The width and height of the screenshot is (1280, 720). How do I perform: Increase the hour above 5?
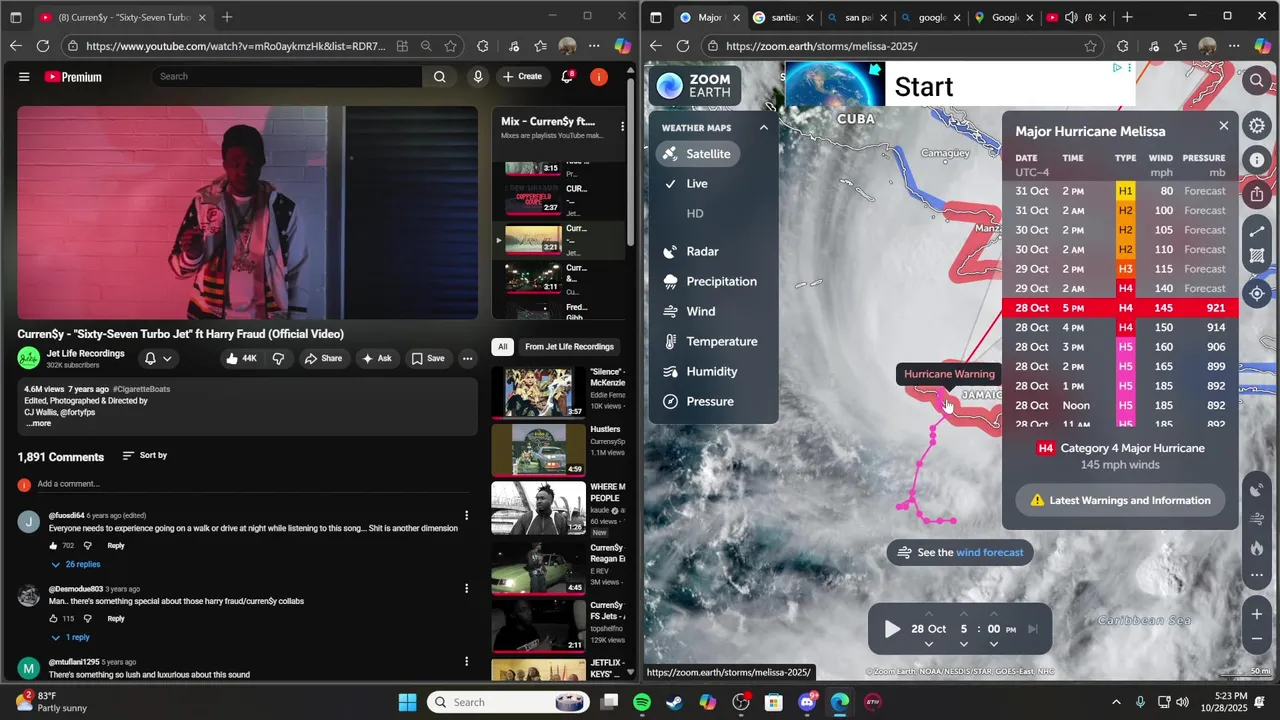tap(964, 613)
